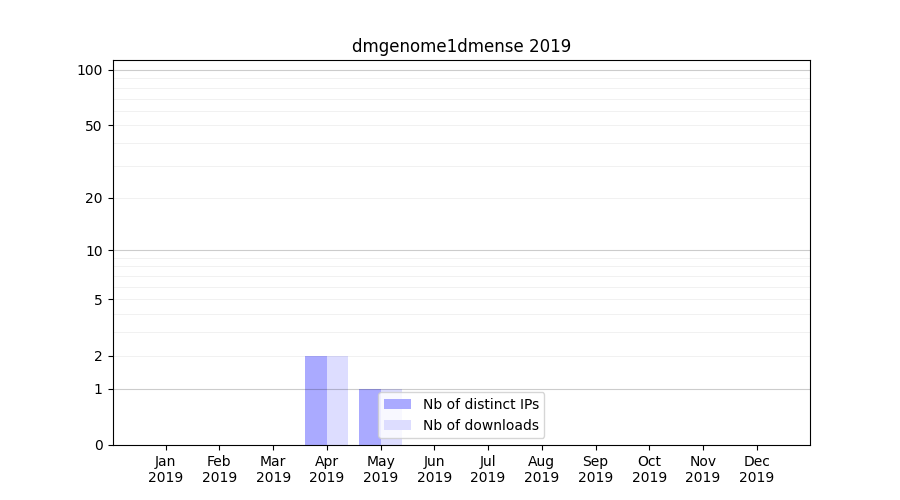
Task: Pick the Jun 2019 x-axis label
Action: point(434,469)
